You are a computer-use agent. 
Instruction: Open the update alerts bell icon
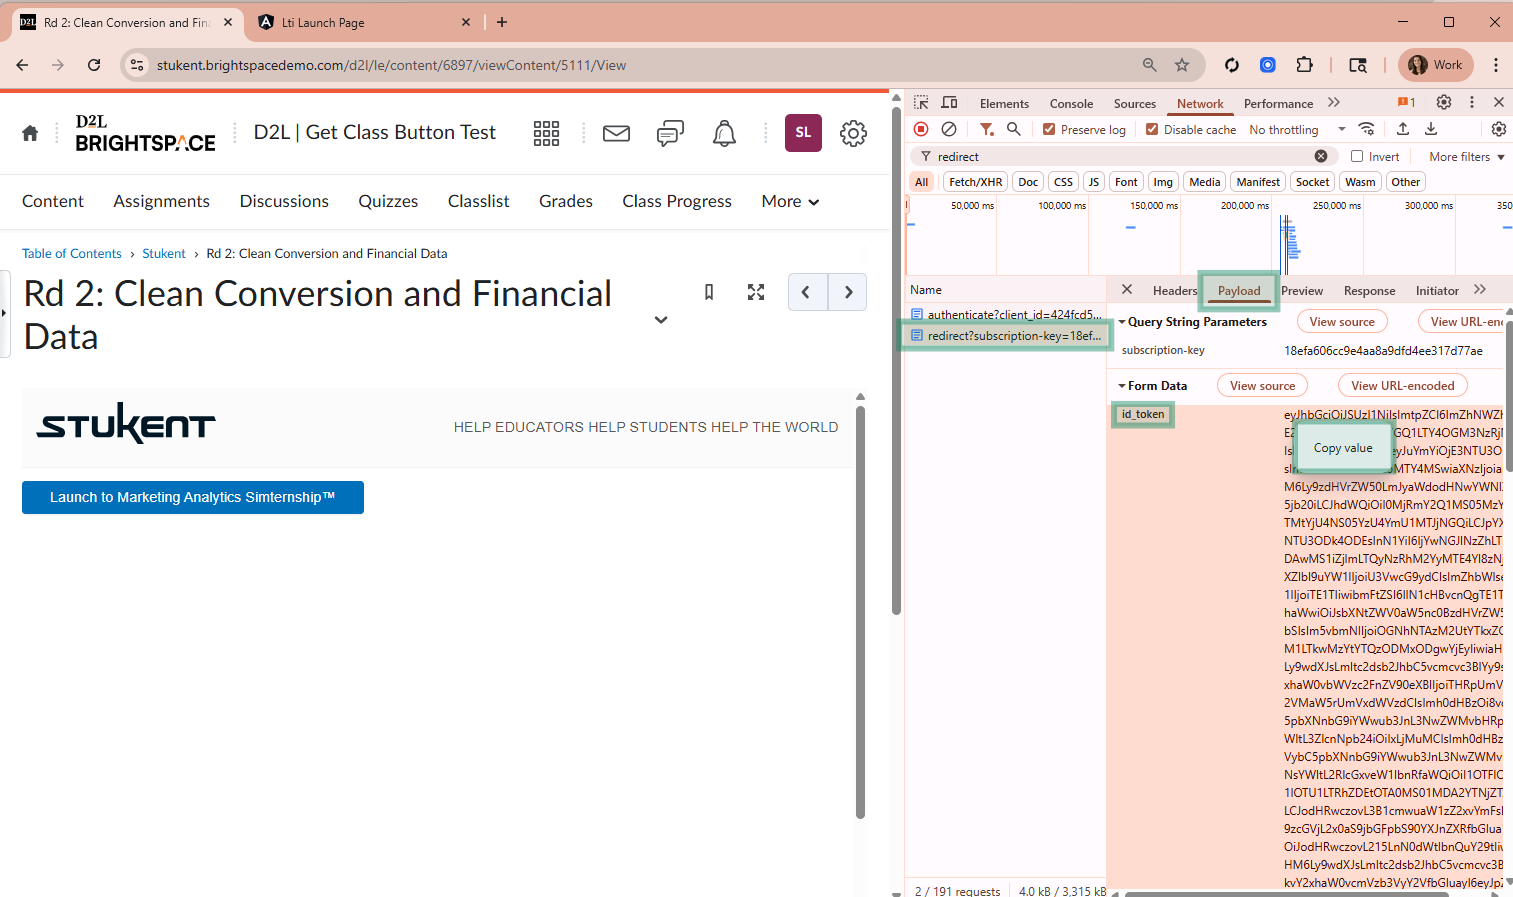[x=724, y=133]
